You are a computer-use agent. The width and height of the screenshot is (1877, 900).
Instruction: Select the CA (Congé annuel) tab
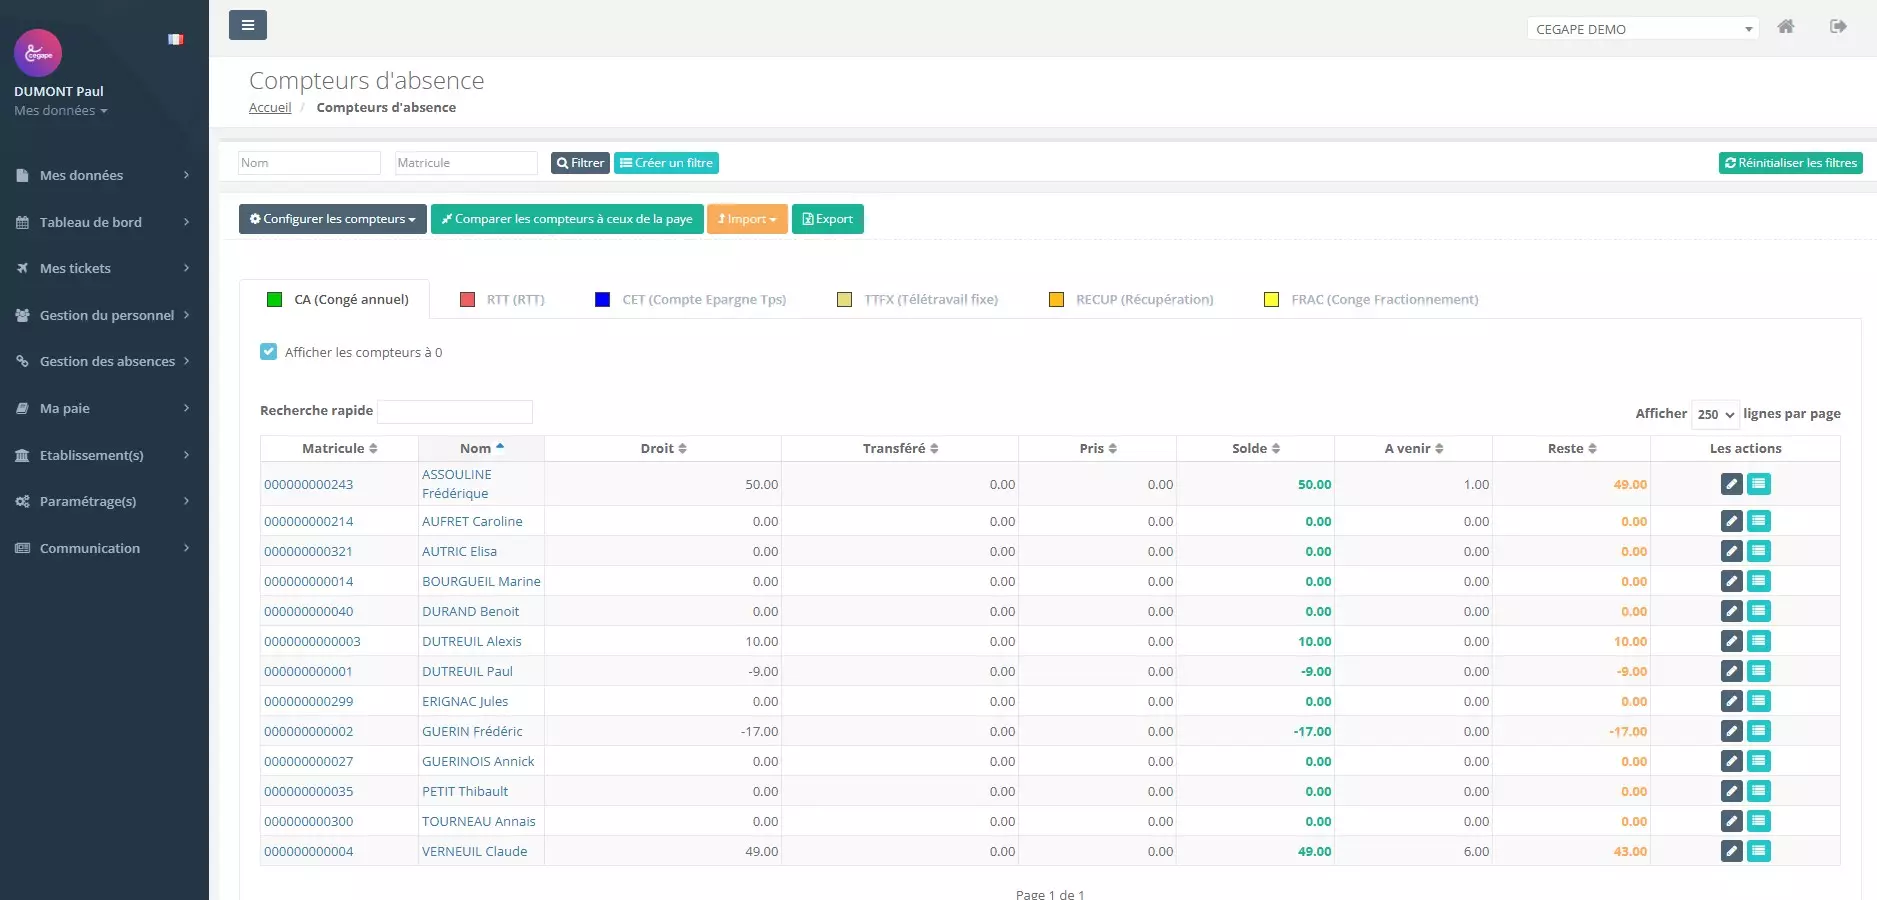337,299
